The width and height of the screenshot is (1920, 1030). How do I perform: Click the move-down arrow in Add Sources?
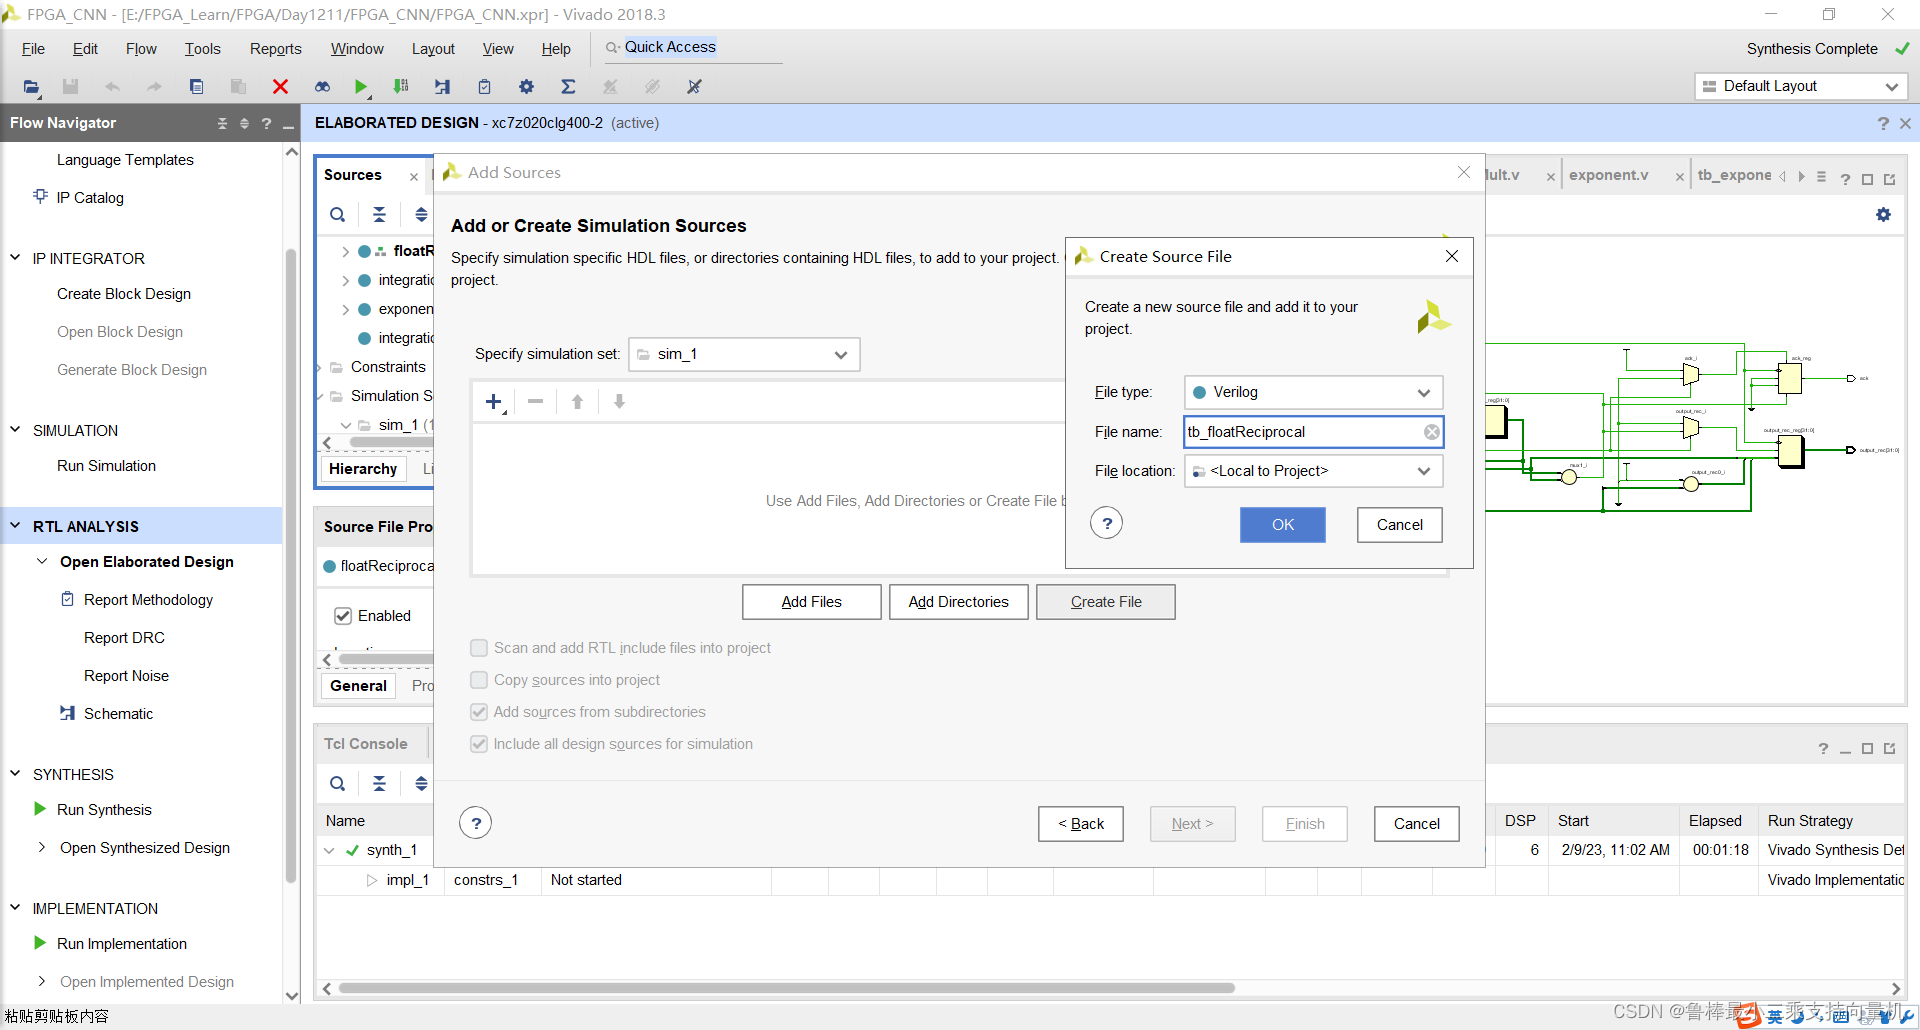coord(619,402)
